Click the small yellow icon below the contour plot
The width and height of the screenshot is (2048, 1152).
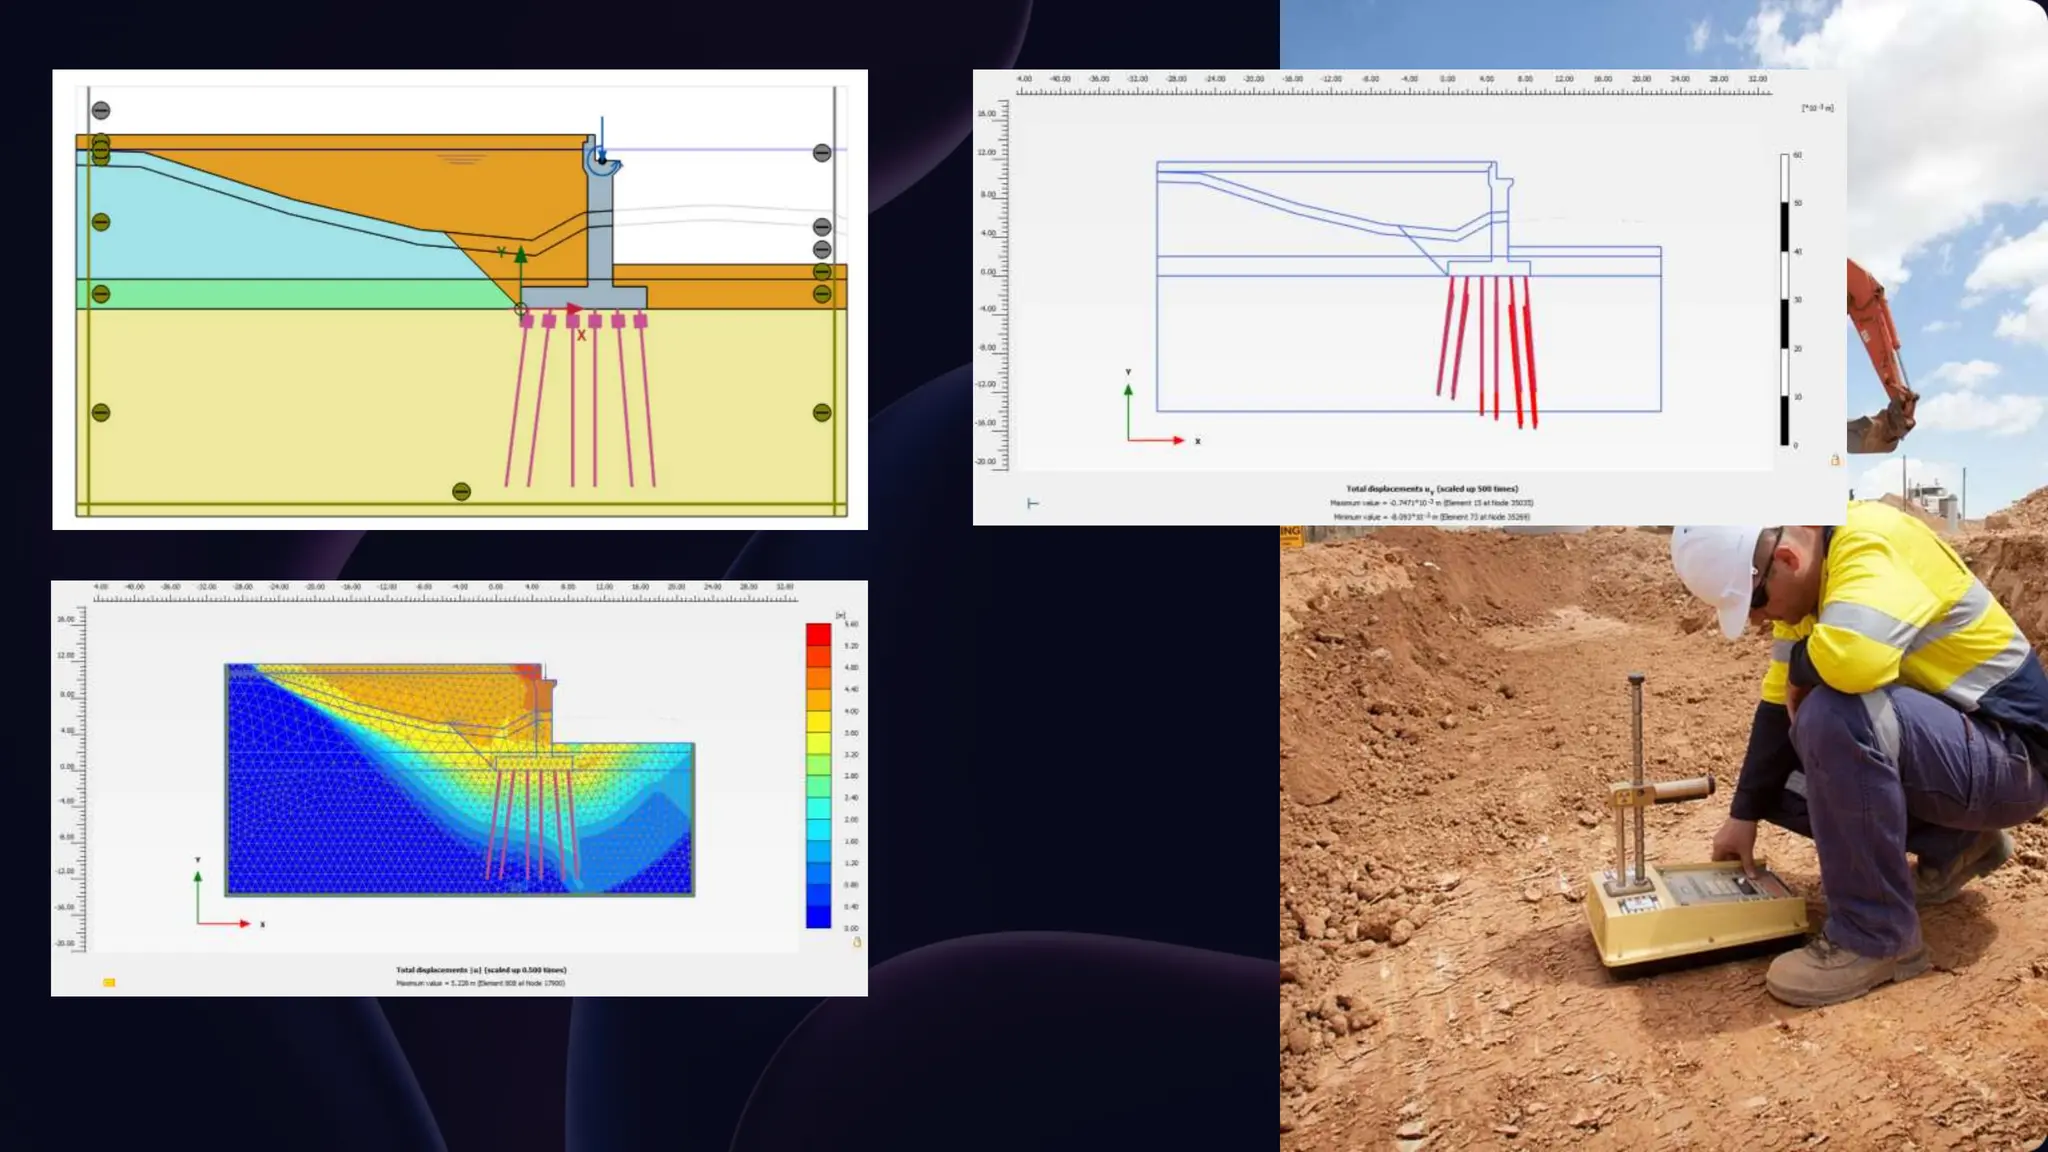tap(109, 983)
